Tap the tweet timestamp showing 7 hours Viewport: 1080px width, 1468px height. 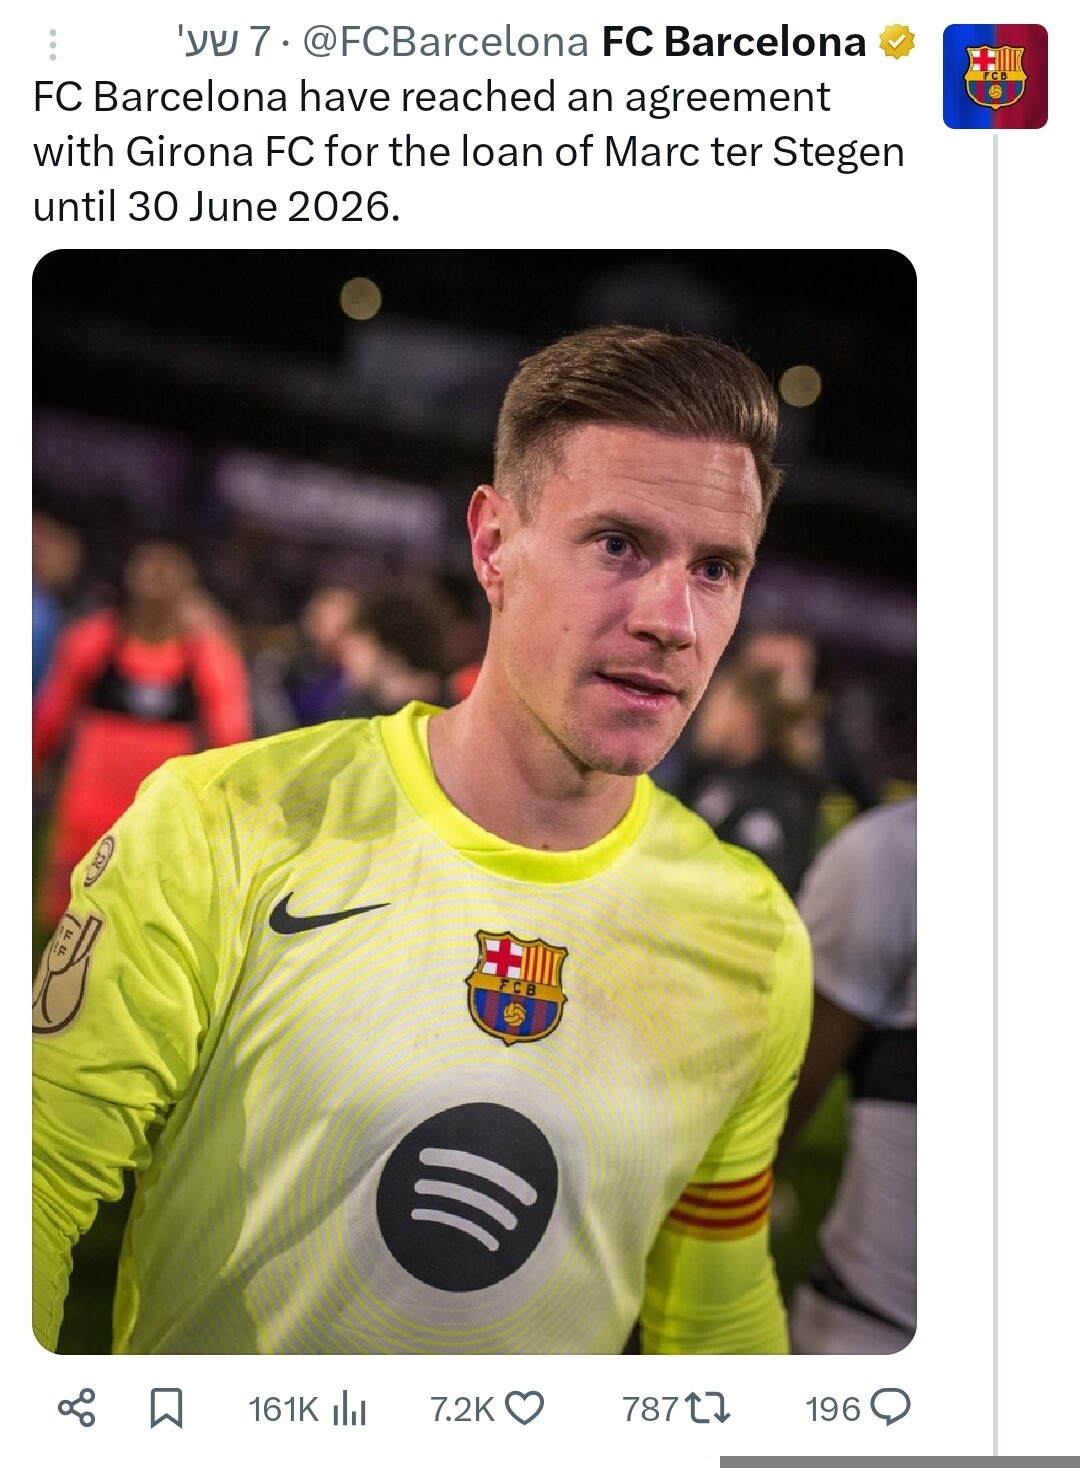pyautogui.click(x=222, y=42)
